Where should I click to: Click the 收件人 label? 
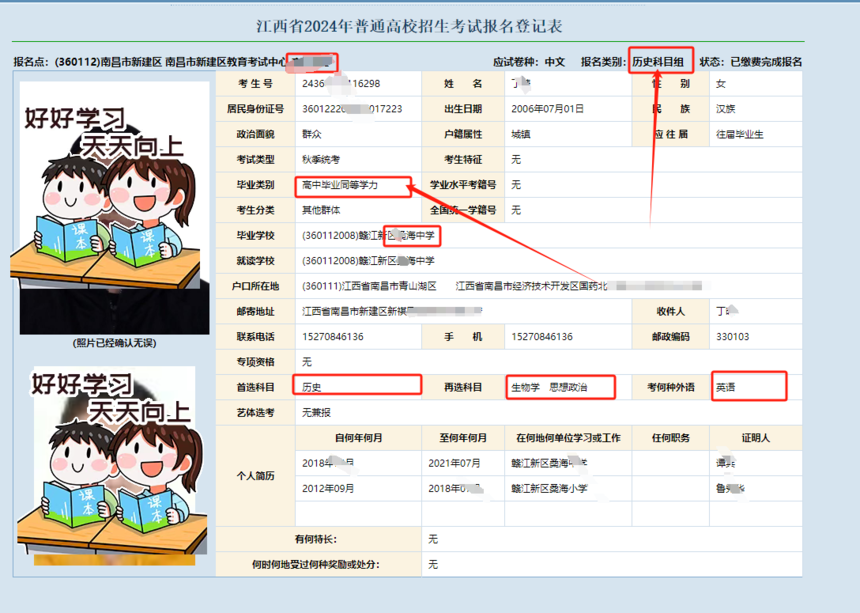(671, 311)
